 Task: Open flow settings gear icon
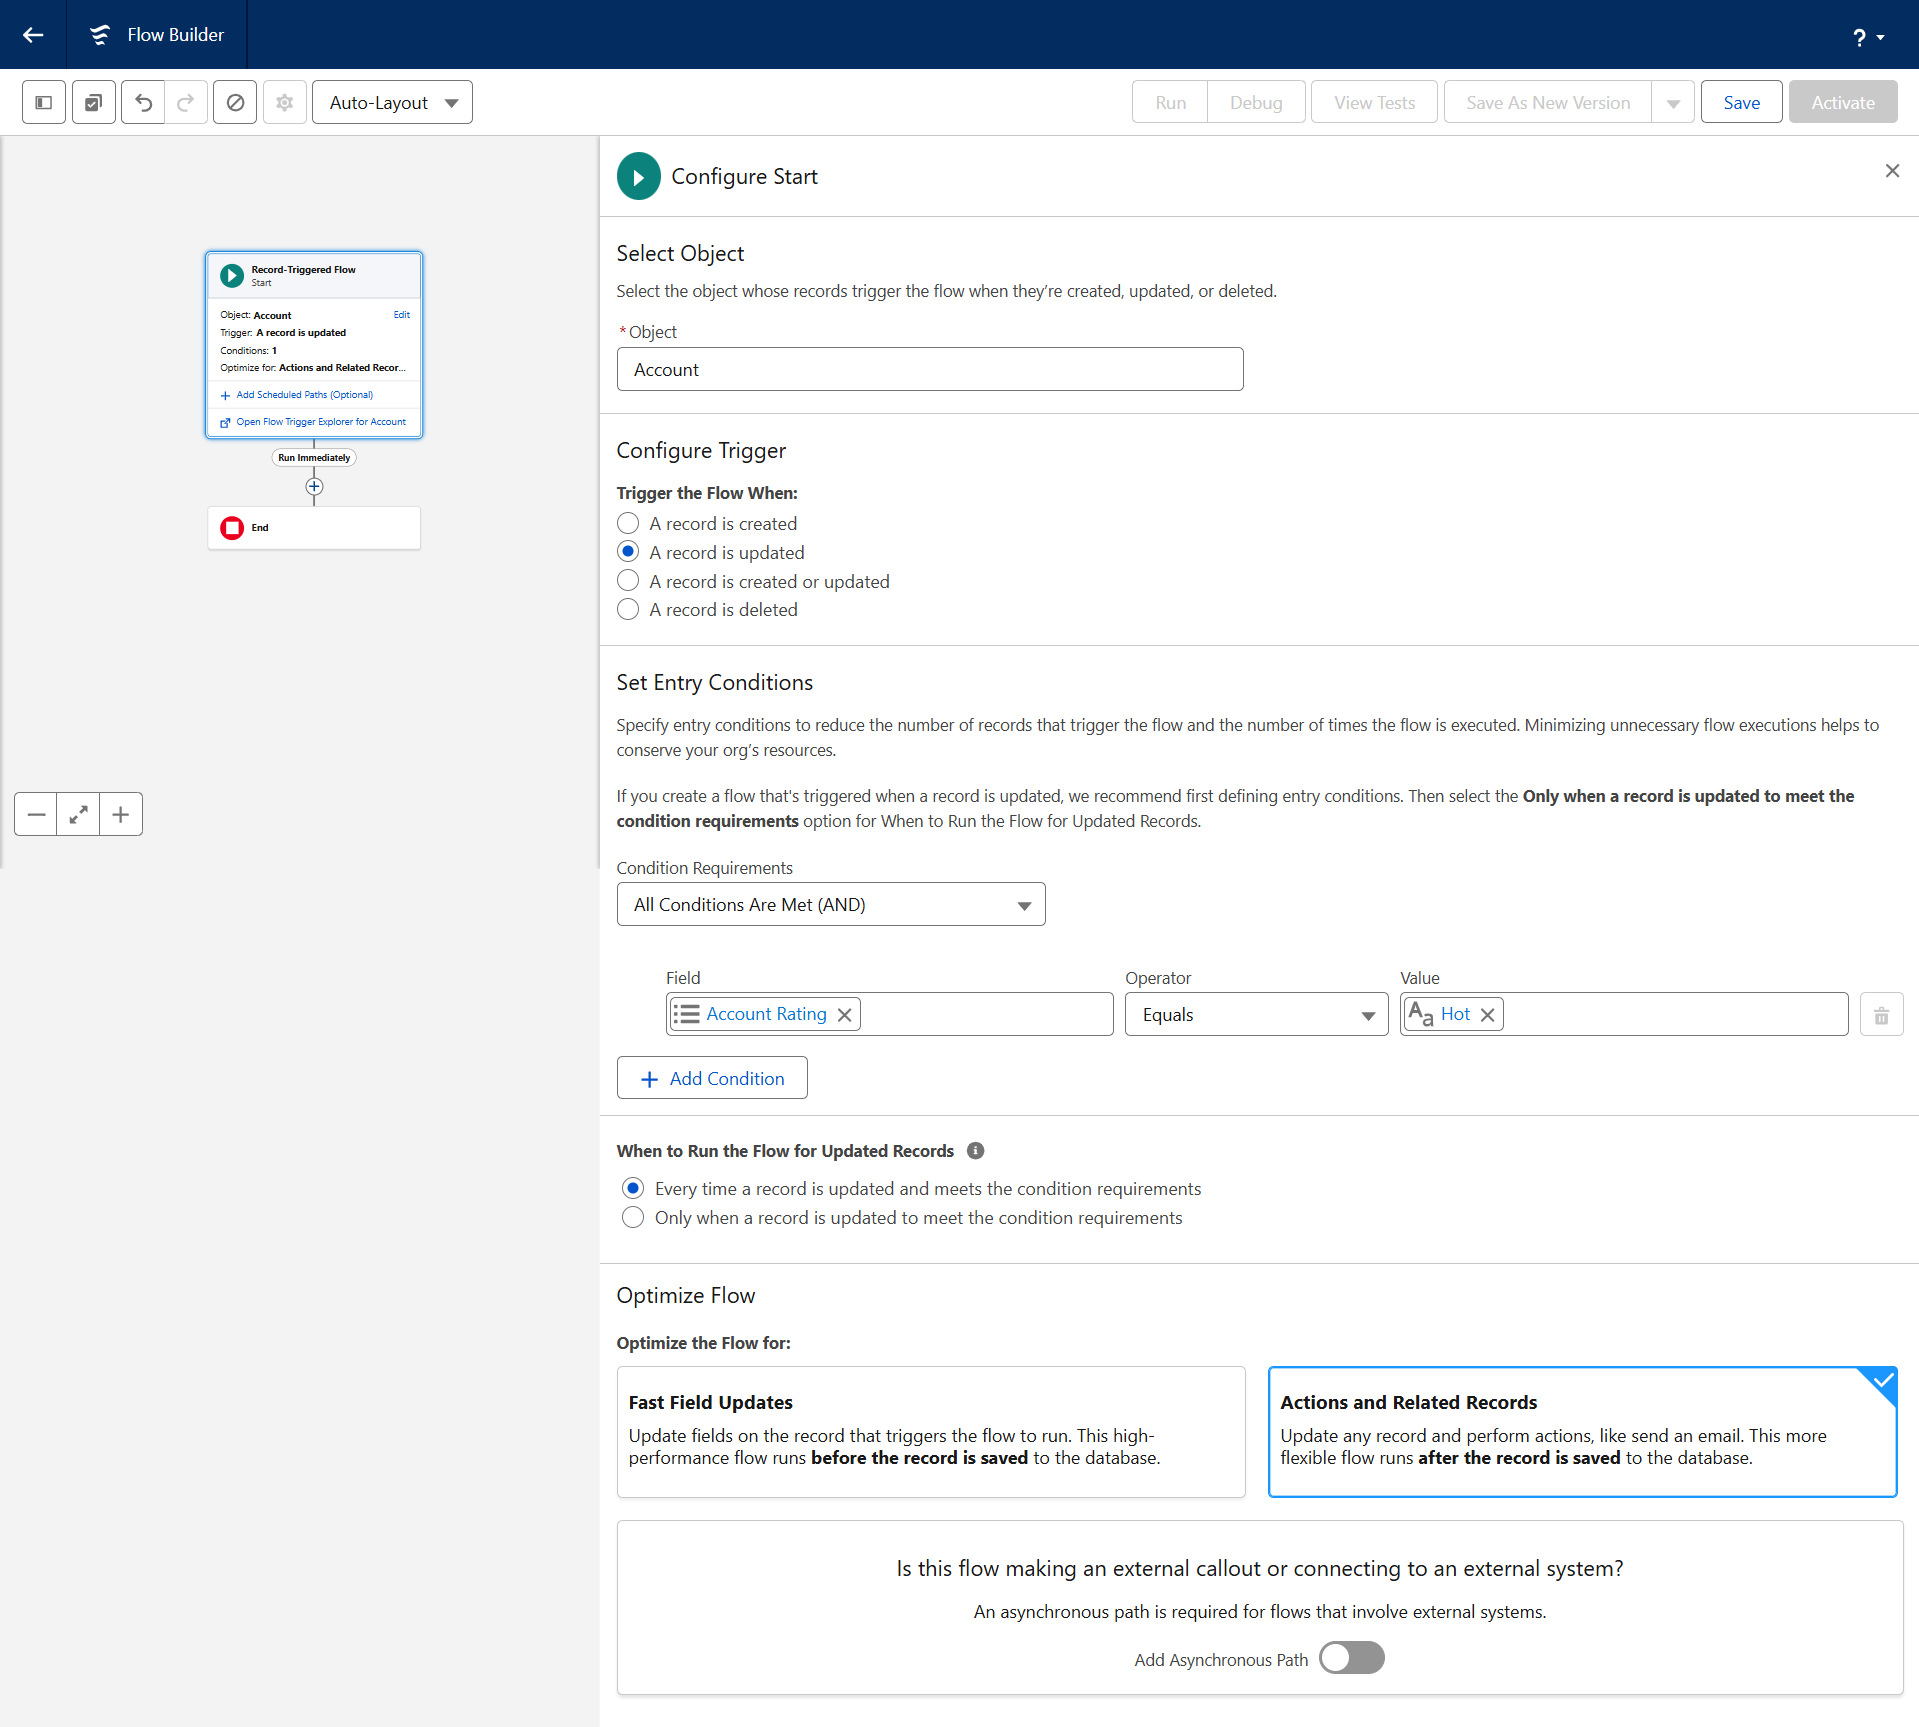point(285,102)
